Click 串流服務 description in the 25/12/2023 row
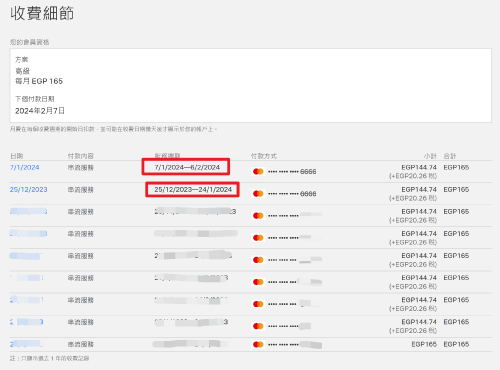The image size is (500, 370). [x=81, y=190]
